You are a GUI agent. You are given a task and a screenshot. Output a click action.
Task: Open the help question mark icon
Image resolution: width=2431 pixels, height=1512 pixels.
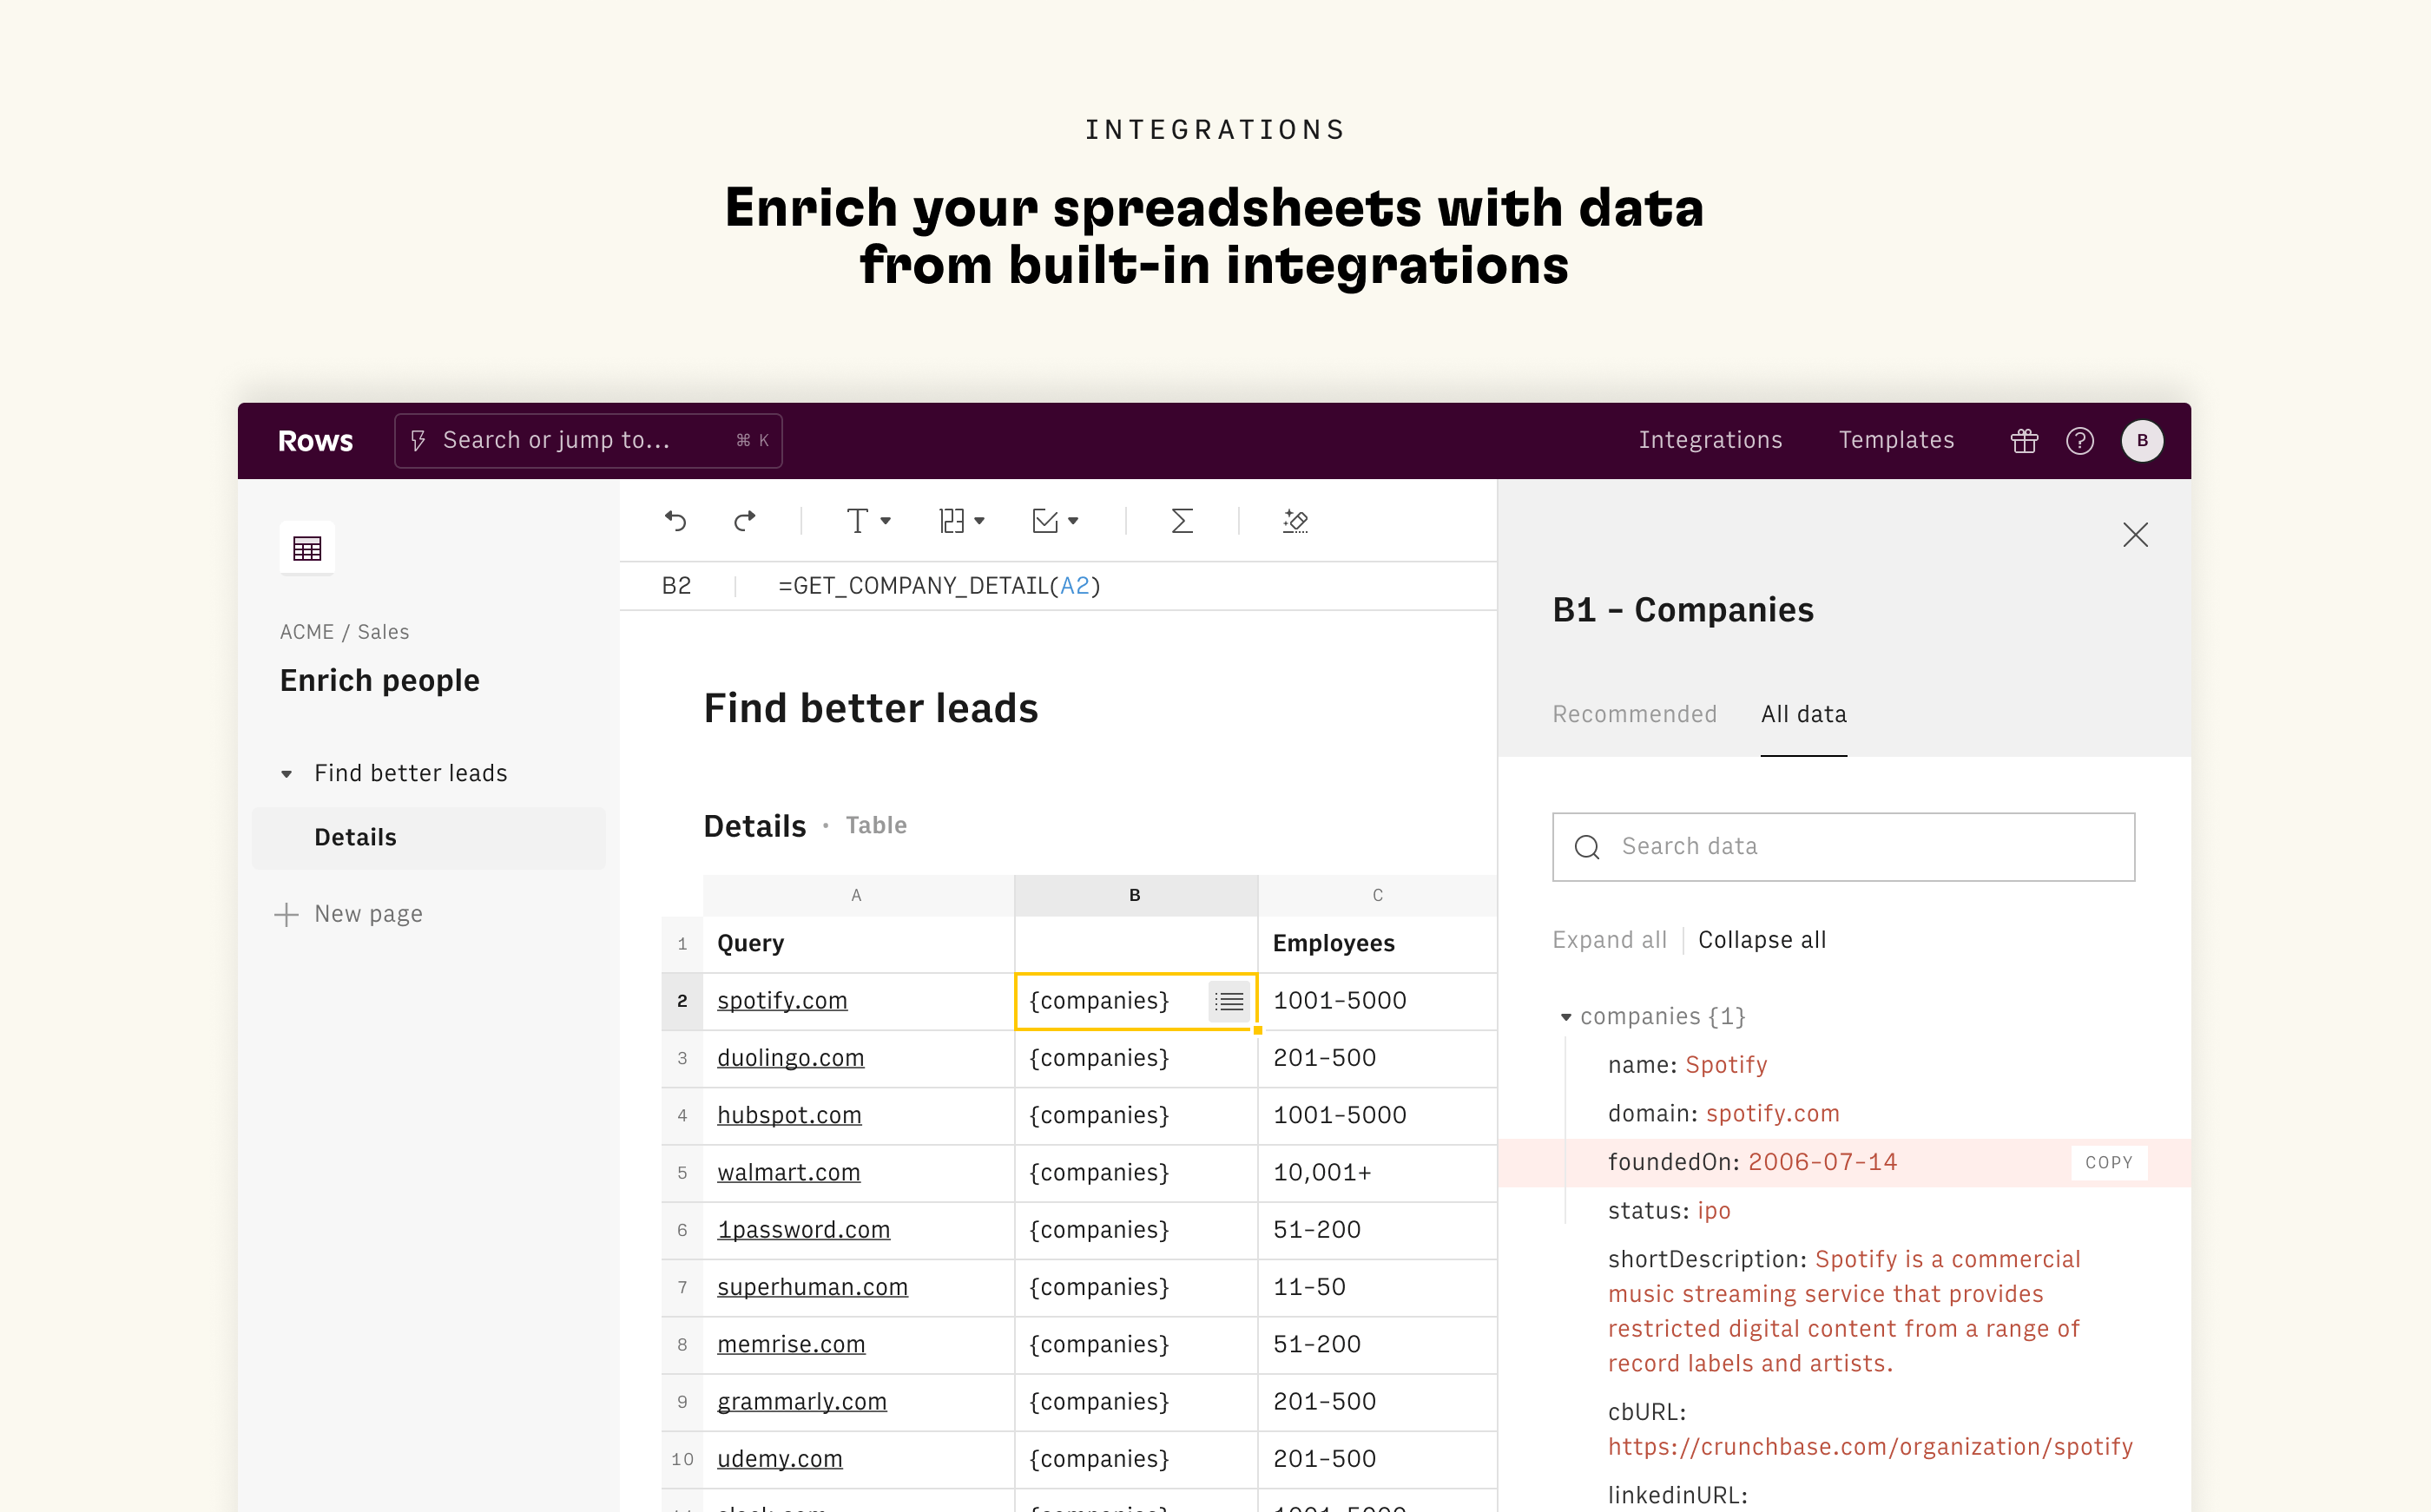click(x=2080, y=441)
